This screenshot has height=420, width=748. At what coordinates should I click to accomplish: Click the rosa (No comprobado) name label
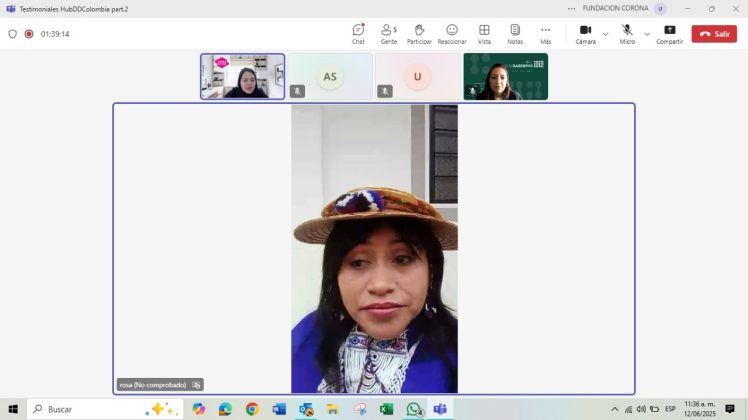[153, 385]
